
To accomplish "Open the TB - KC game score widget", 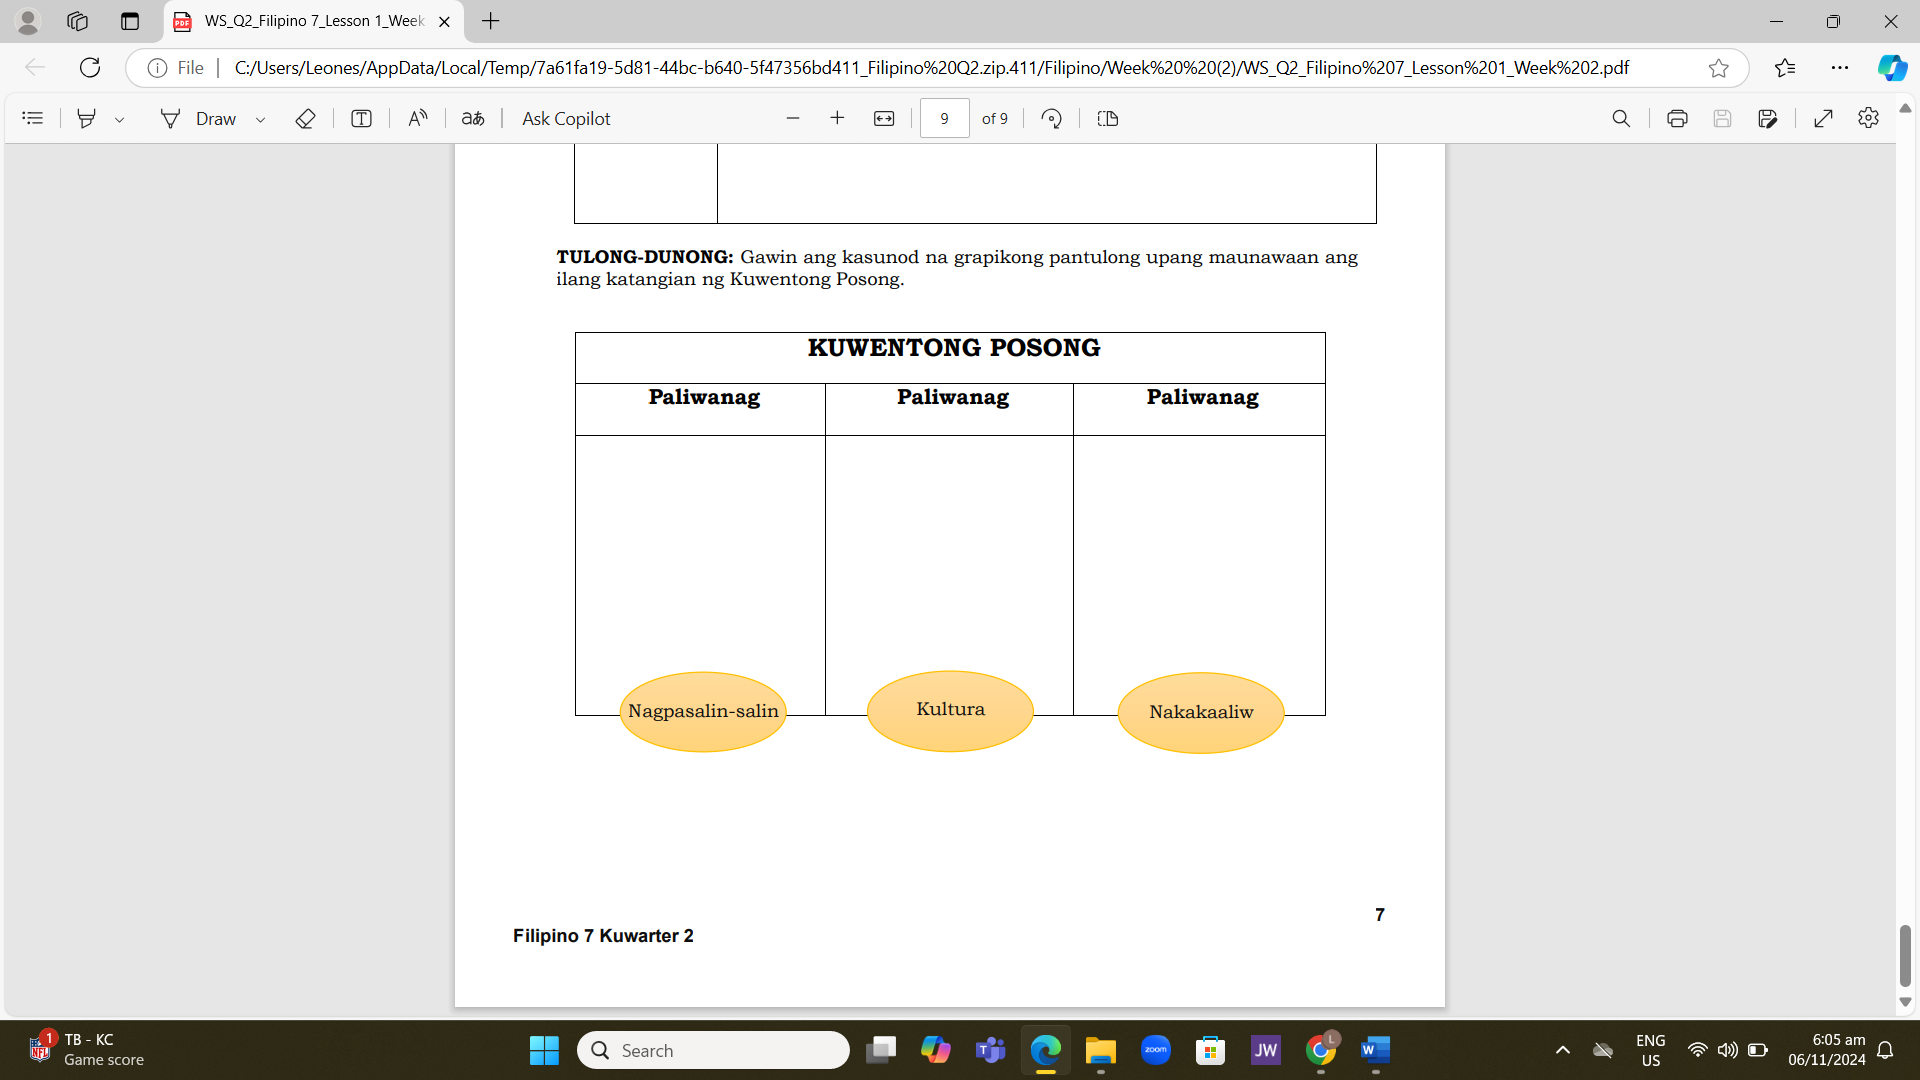I will pyautogui.click(x=86, y=1050).
